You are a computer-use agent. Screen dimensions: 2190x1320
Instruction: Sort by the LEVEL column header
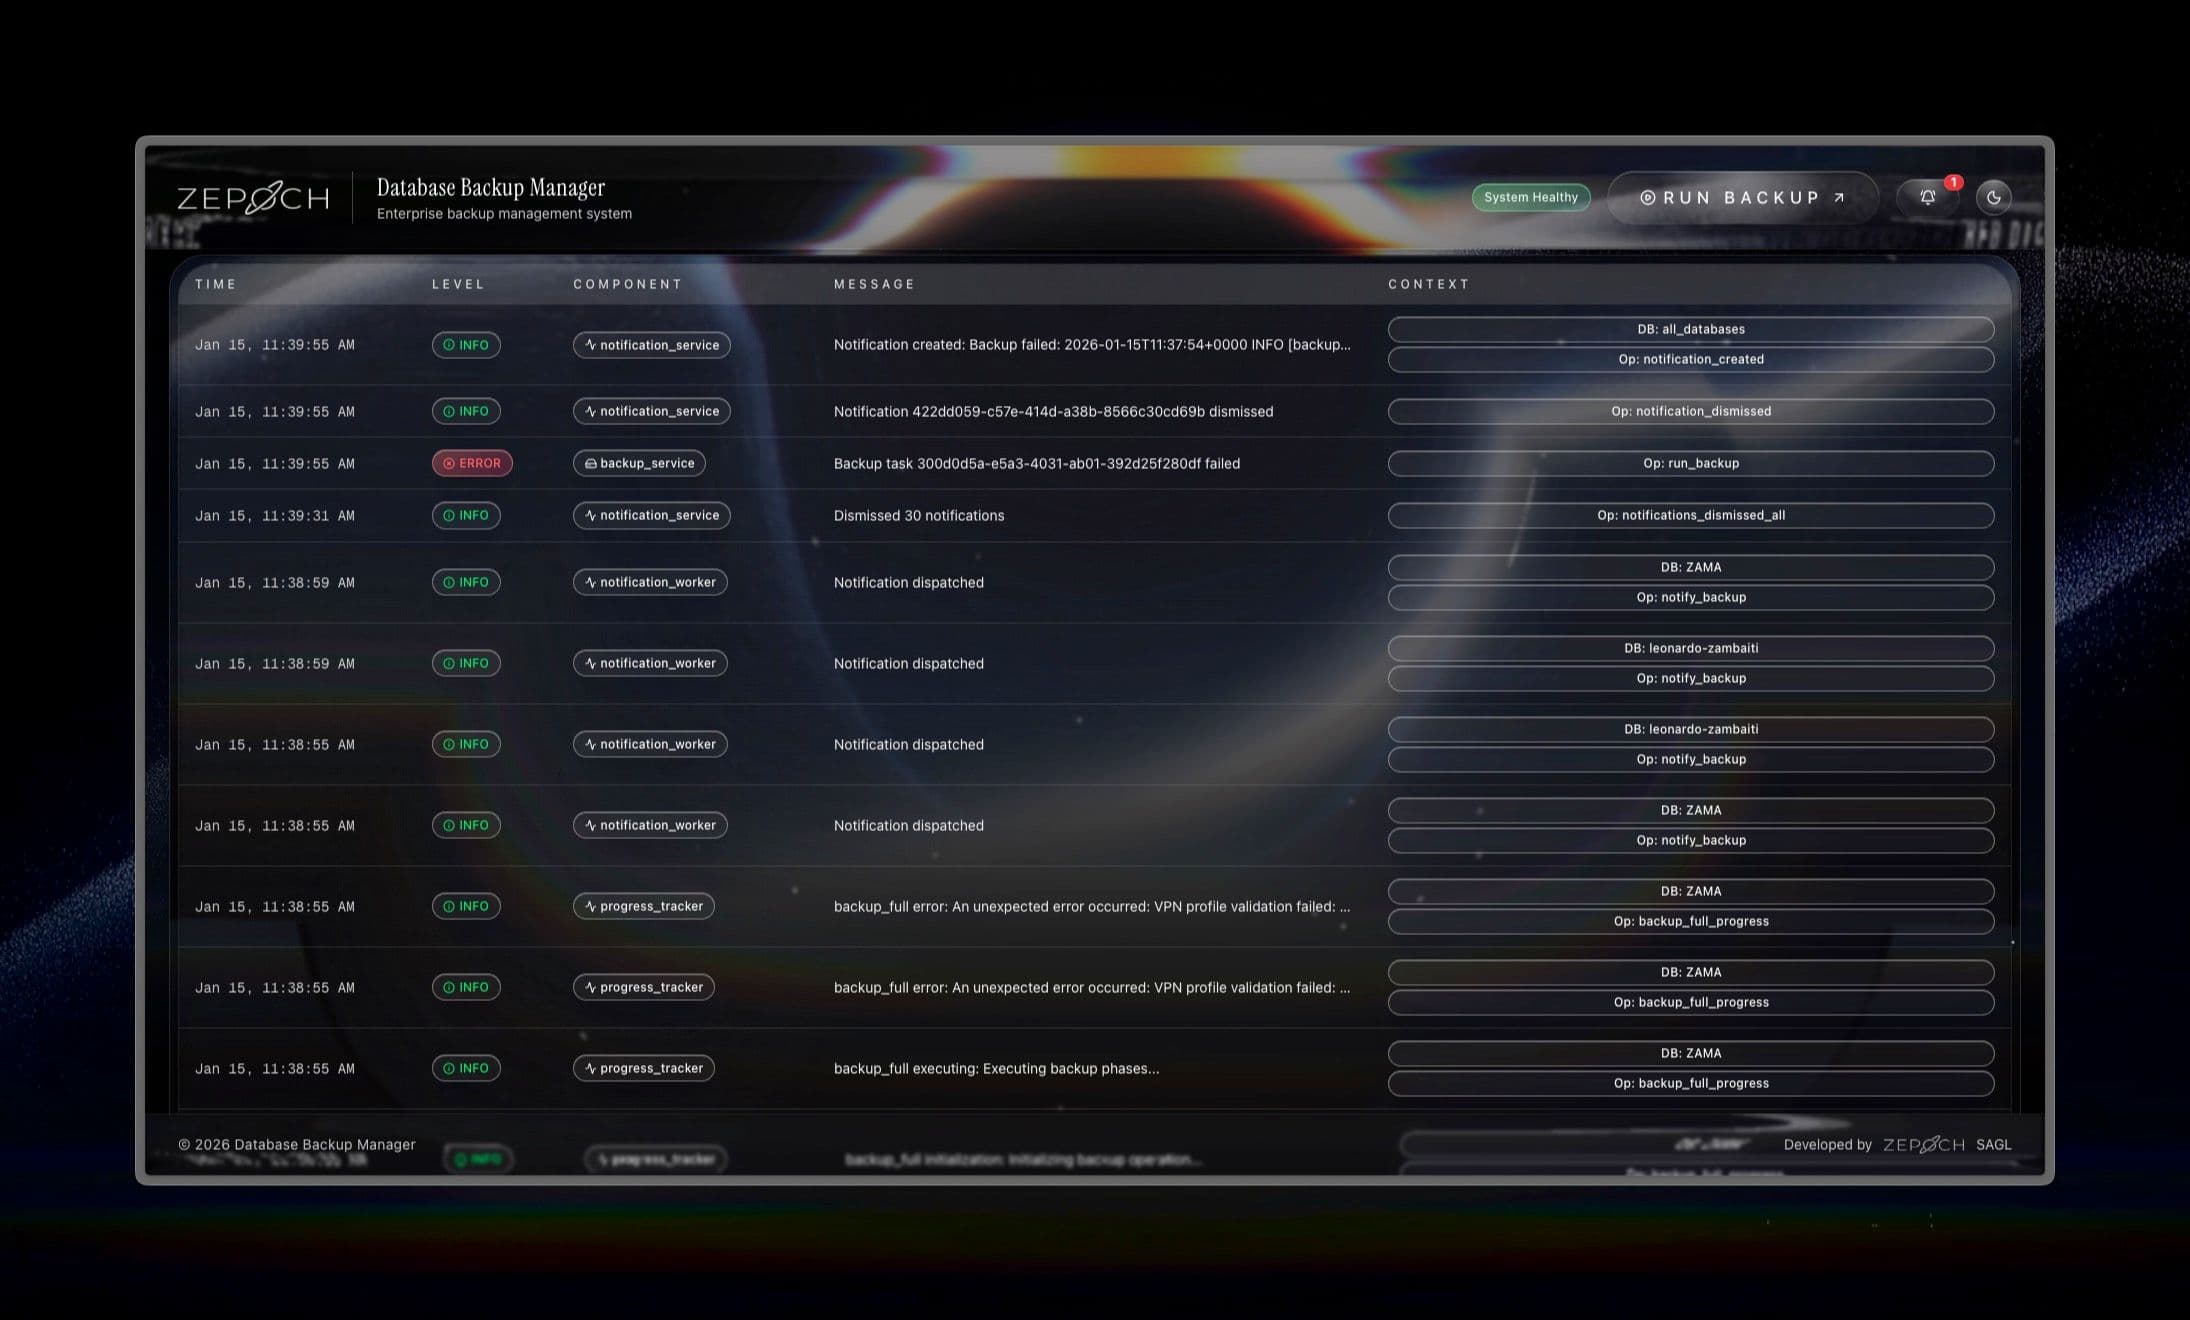pos(458,284)
